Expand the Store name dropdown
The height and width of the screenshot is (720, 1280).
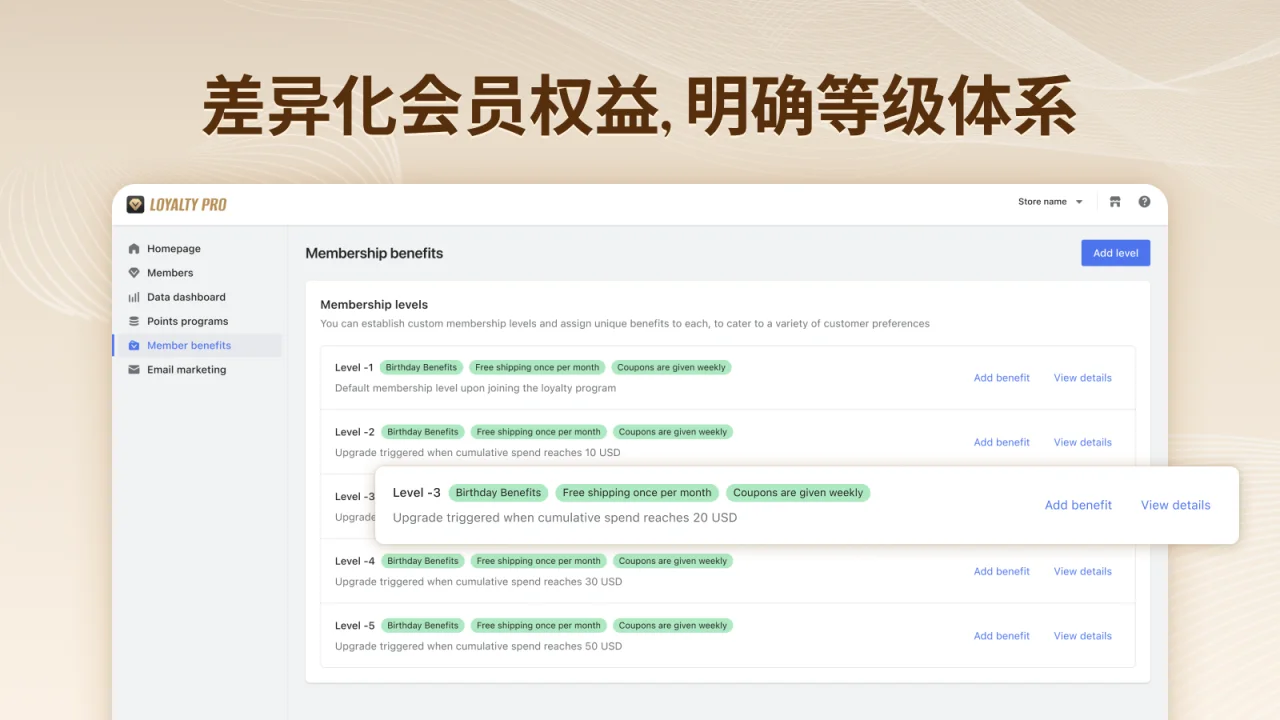click(1050, 202)
